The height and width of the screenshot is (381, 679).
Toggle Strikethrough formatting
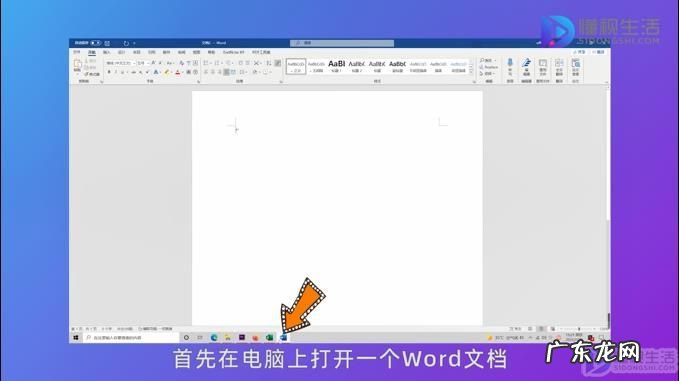(x=133, y=72)
